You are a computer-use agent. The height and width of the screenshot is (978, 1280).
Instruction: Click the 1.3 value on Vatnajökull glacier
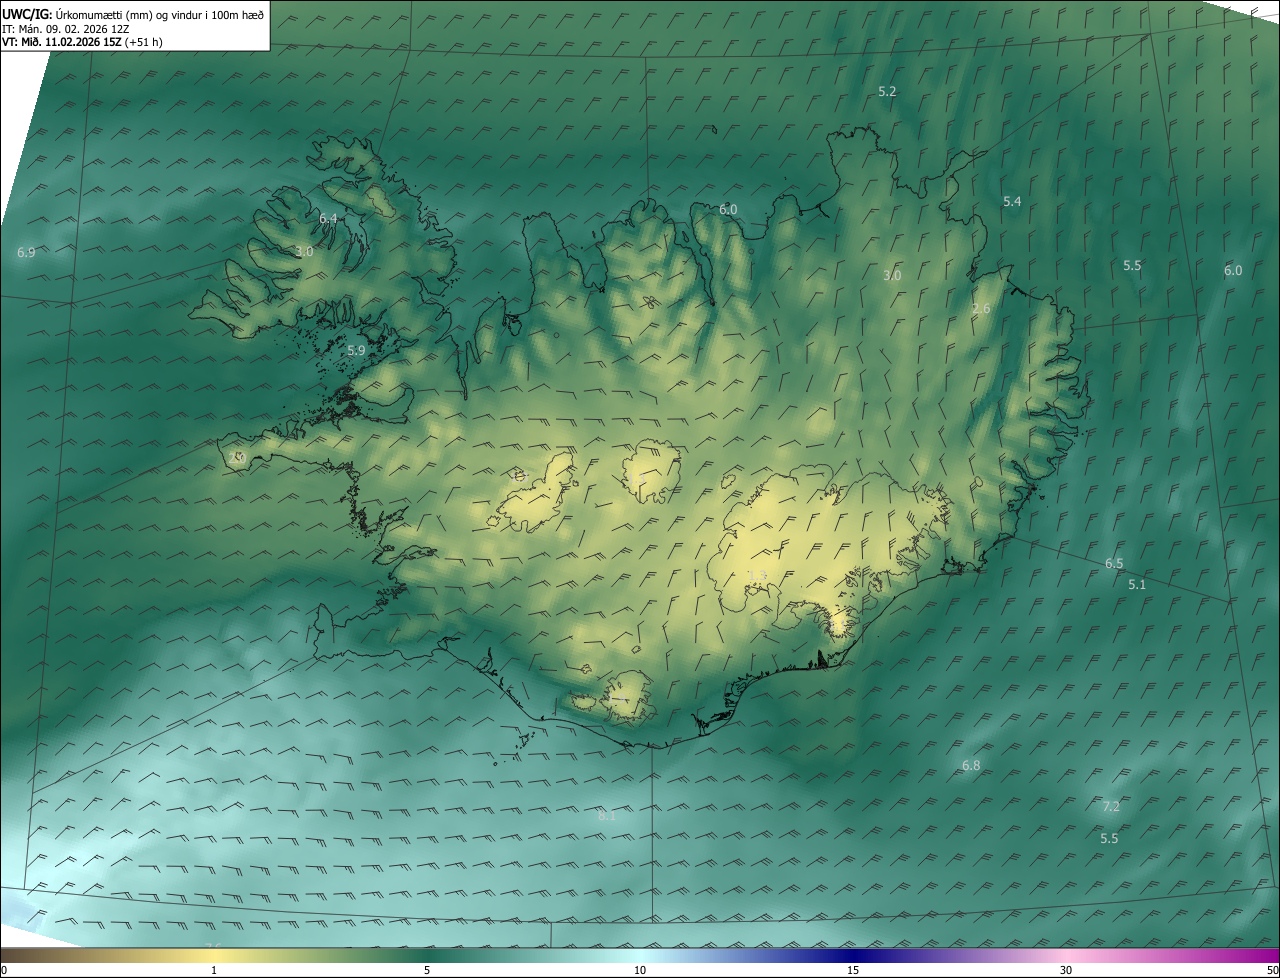pos(757,575)
